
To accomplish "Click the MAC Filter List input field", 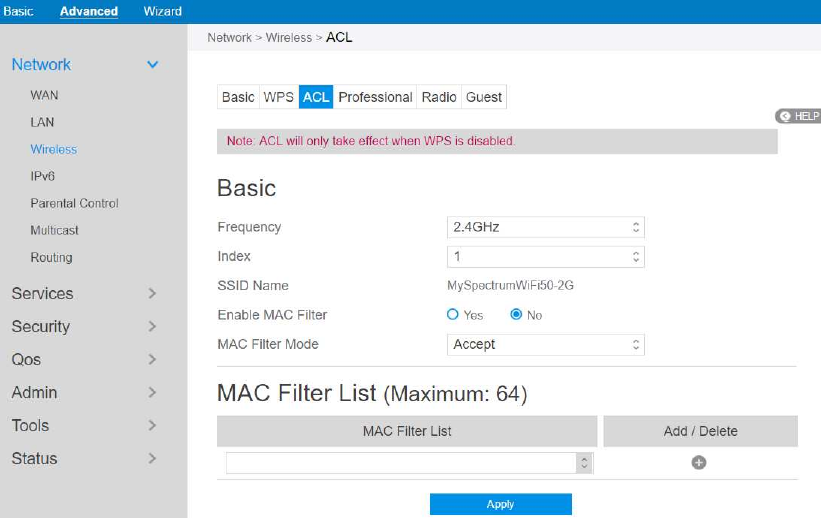I will point(402,462).
